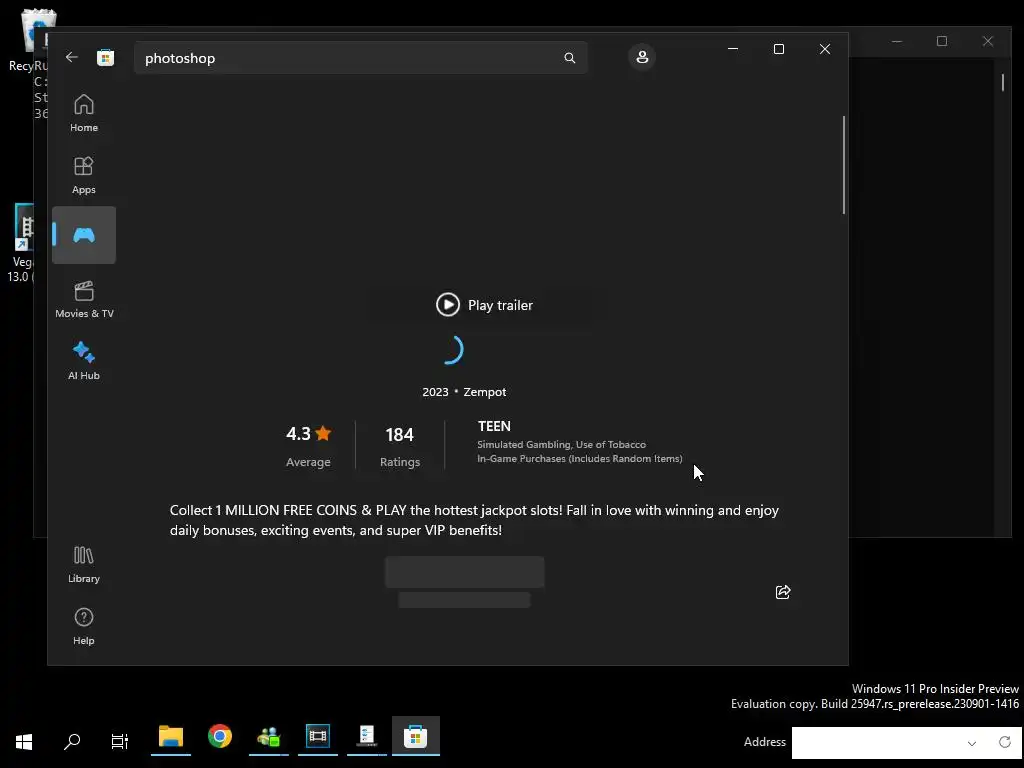Maximize the background terminal window
This screenshot has width=1024, height=768.
click(942, 41)
